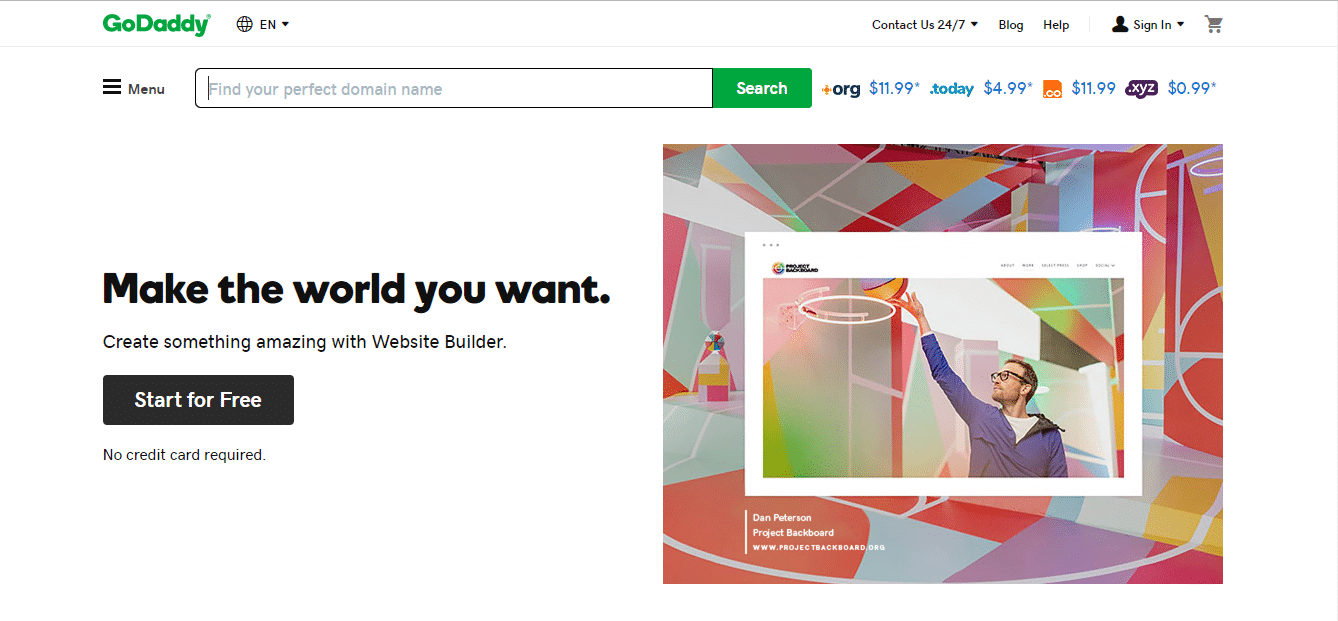Select the orange .co domain icon
This screenshot has width=1338, height=621.
point(1051,88)
